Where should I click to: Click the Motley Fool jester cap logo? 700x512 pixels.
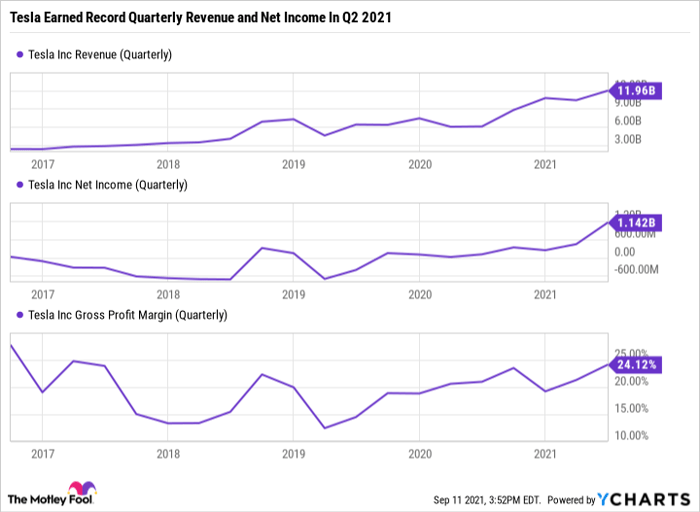(82, 489)
